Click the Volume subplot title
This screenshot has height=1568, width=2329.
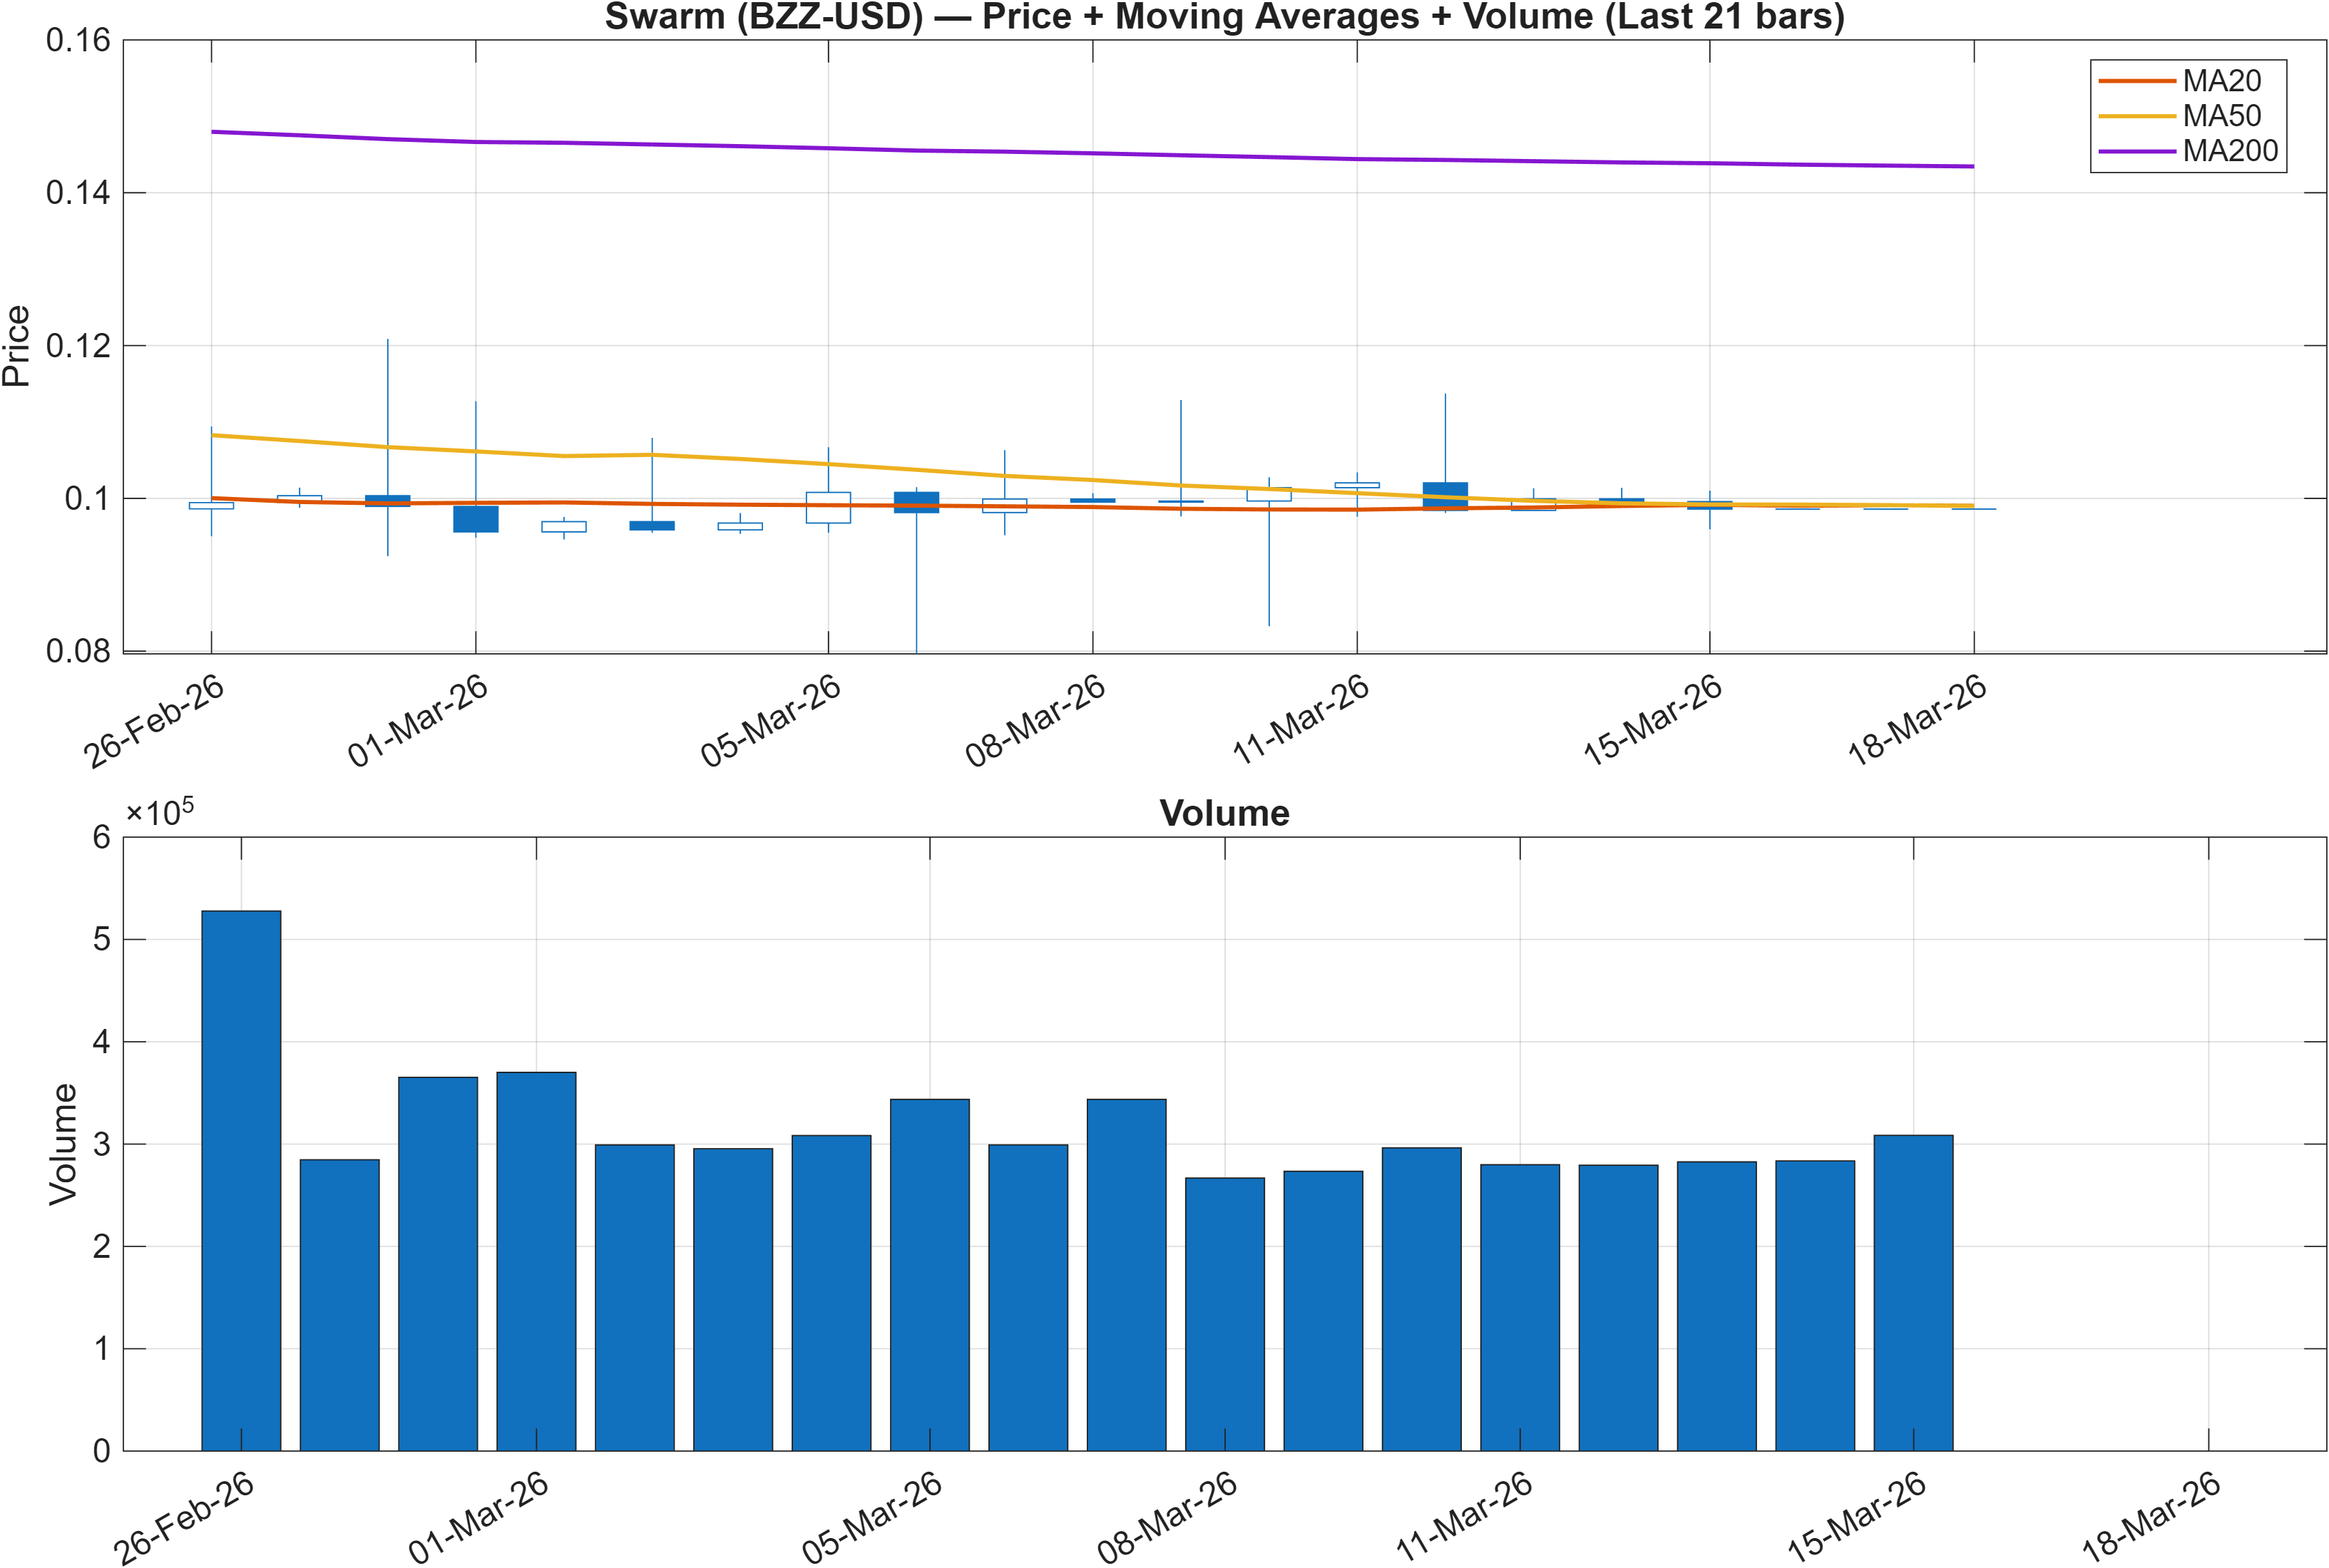(x=1224, y=813)
